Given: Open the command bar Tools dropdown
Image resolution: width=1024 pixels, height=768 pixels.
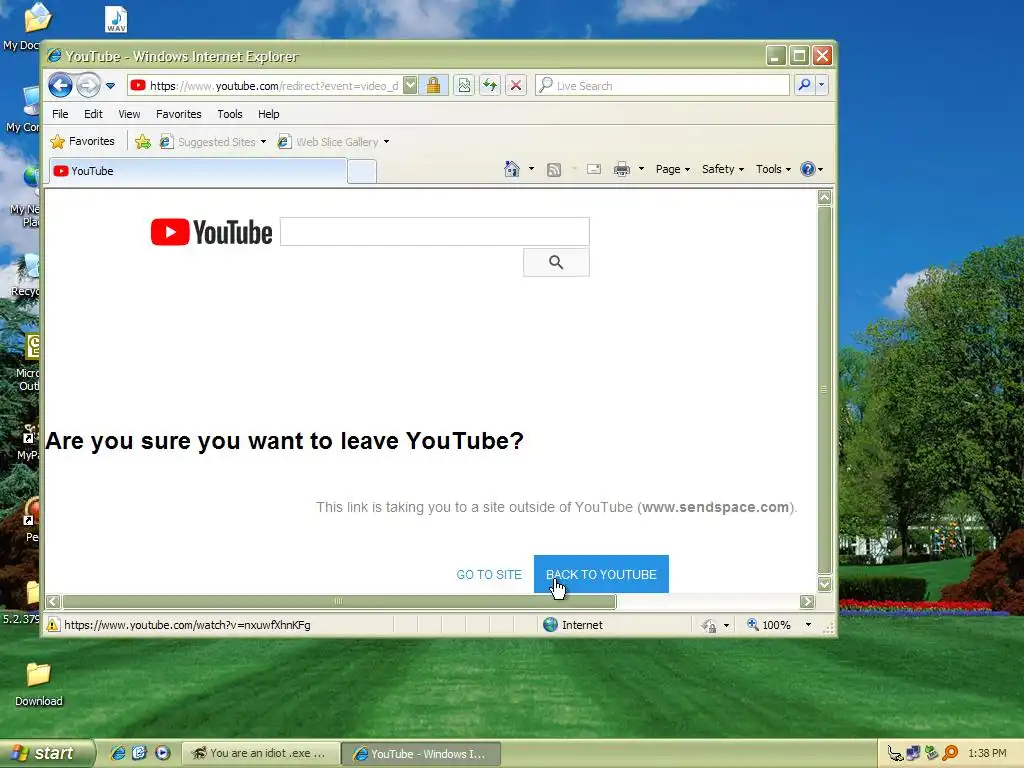Looking at the screenshot, I should point(773,169).
